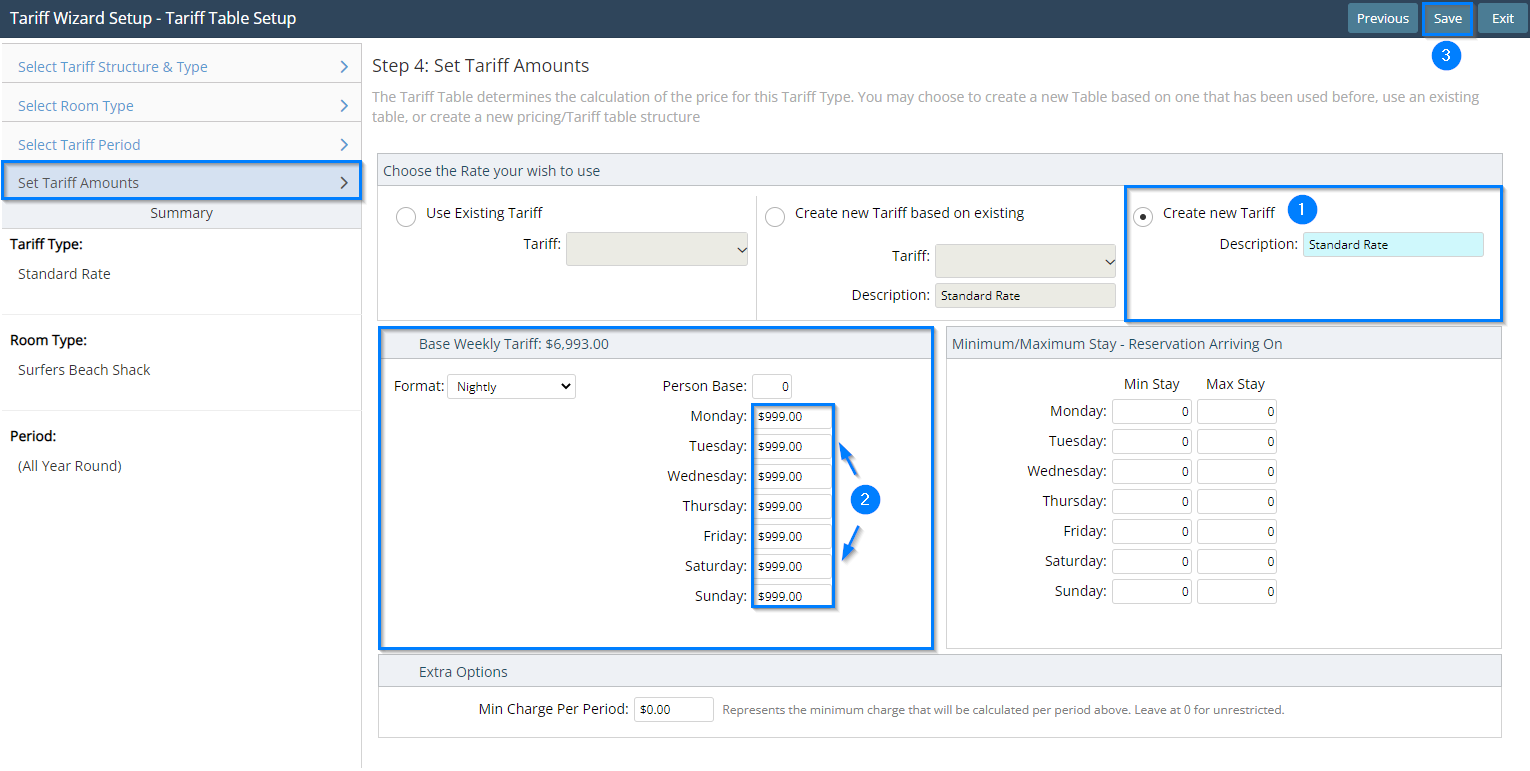Click chevron beside Select Tariff Structure & Type
1530x771 pixels.
[344, 67]
